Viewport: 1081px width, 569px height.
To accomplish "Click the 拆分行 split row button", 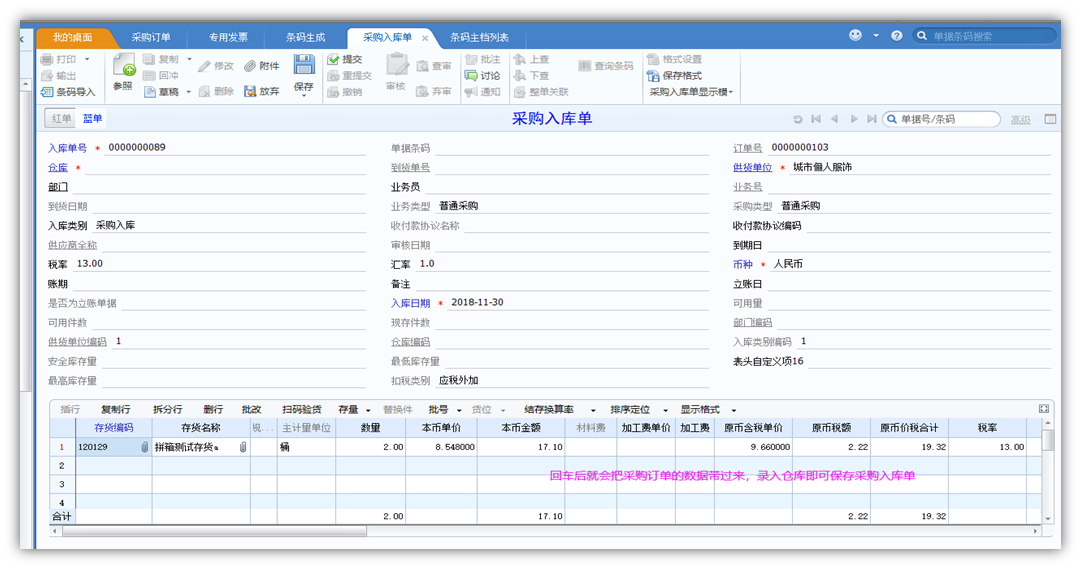I will pyautogui.click(x=168, y=410).
